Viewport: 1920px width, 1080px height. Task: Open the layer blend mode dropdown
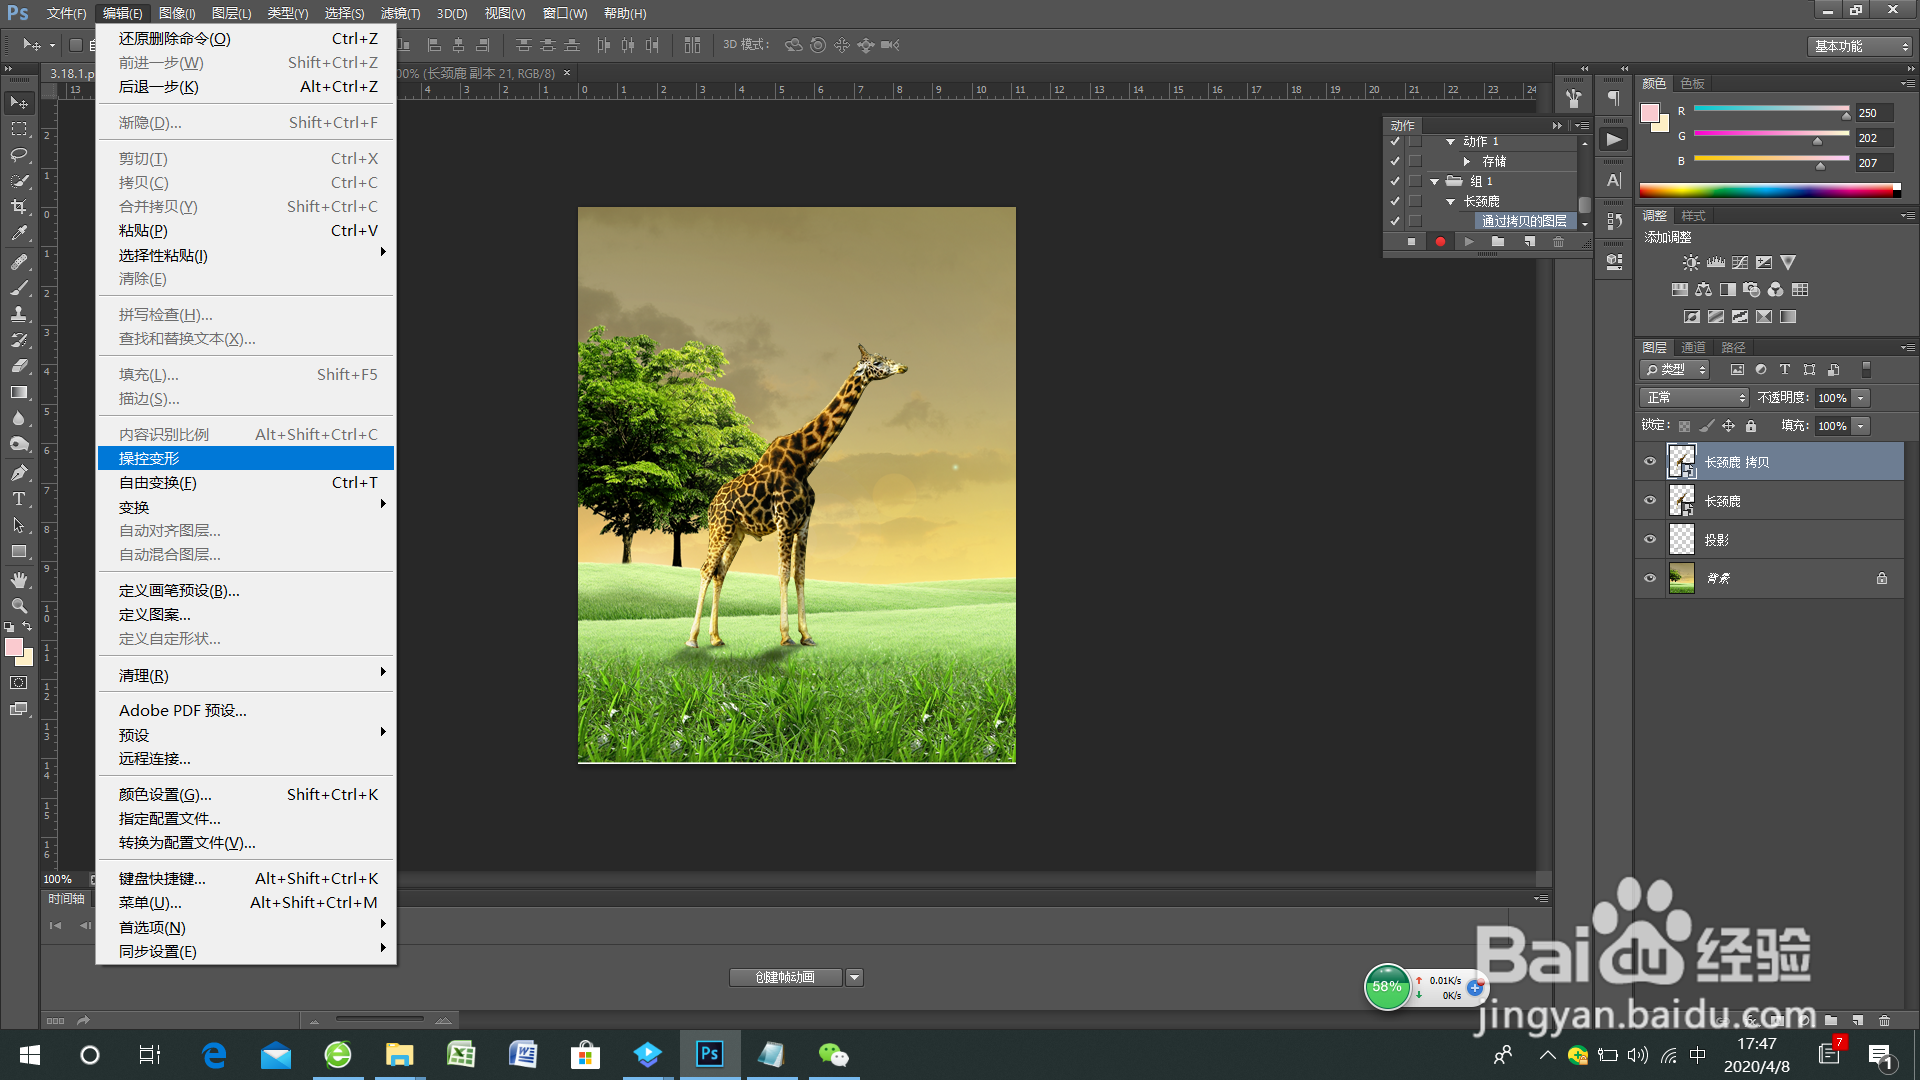[1694, 398]
